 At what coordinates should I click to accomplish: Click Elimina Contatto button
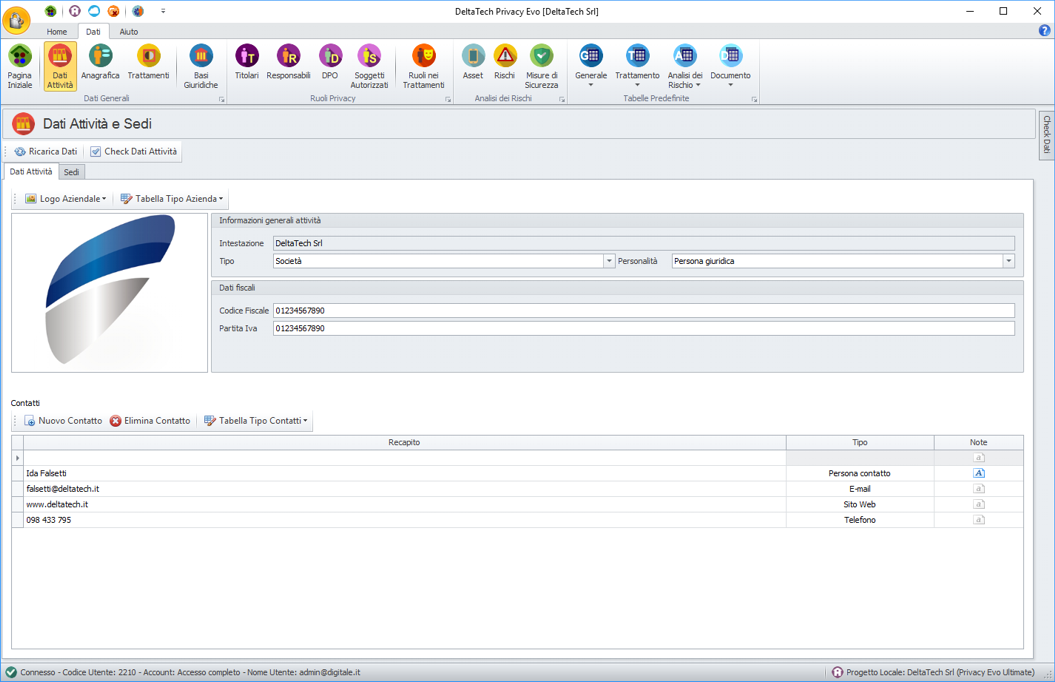pyautogui.click(x=150, y=420)
